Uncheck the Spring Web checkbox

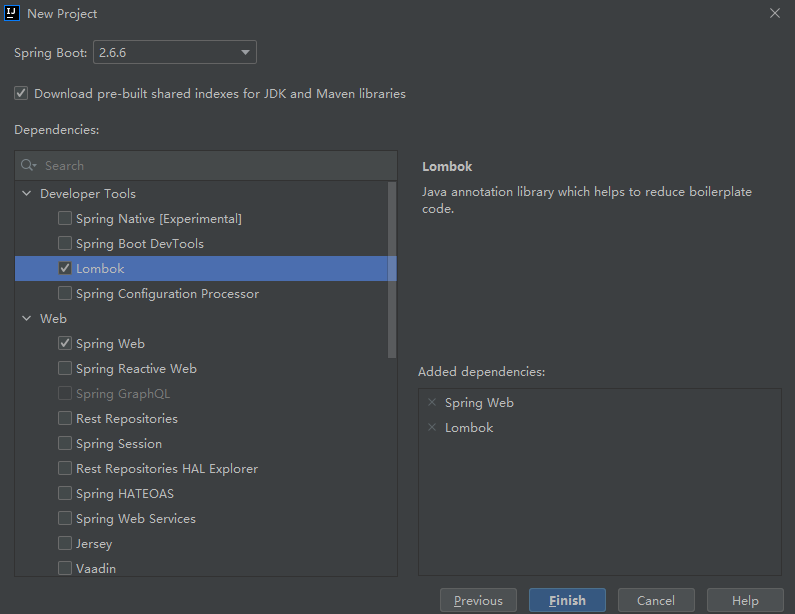tap(65, 343)
